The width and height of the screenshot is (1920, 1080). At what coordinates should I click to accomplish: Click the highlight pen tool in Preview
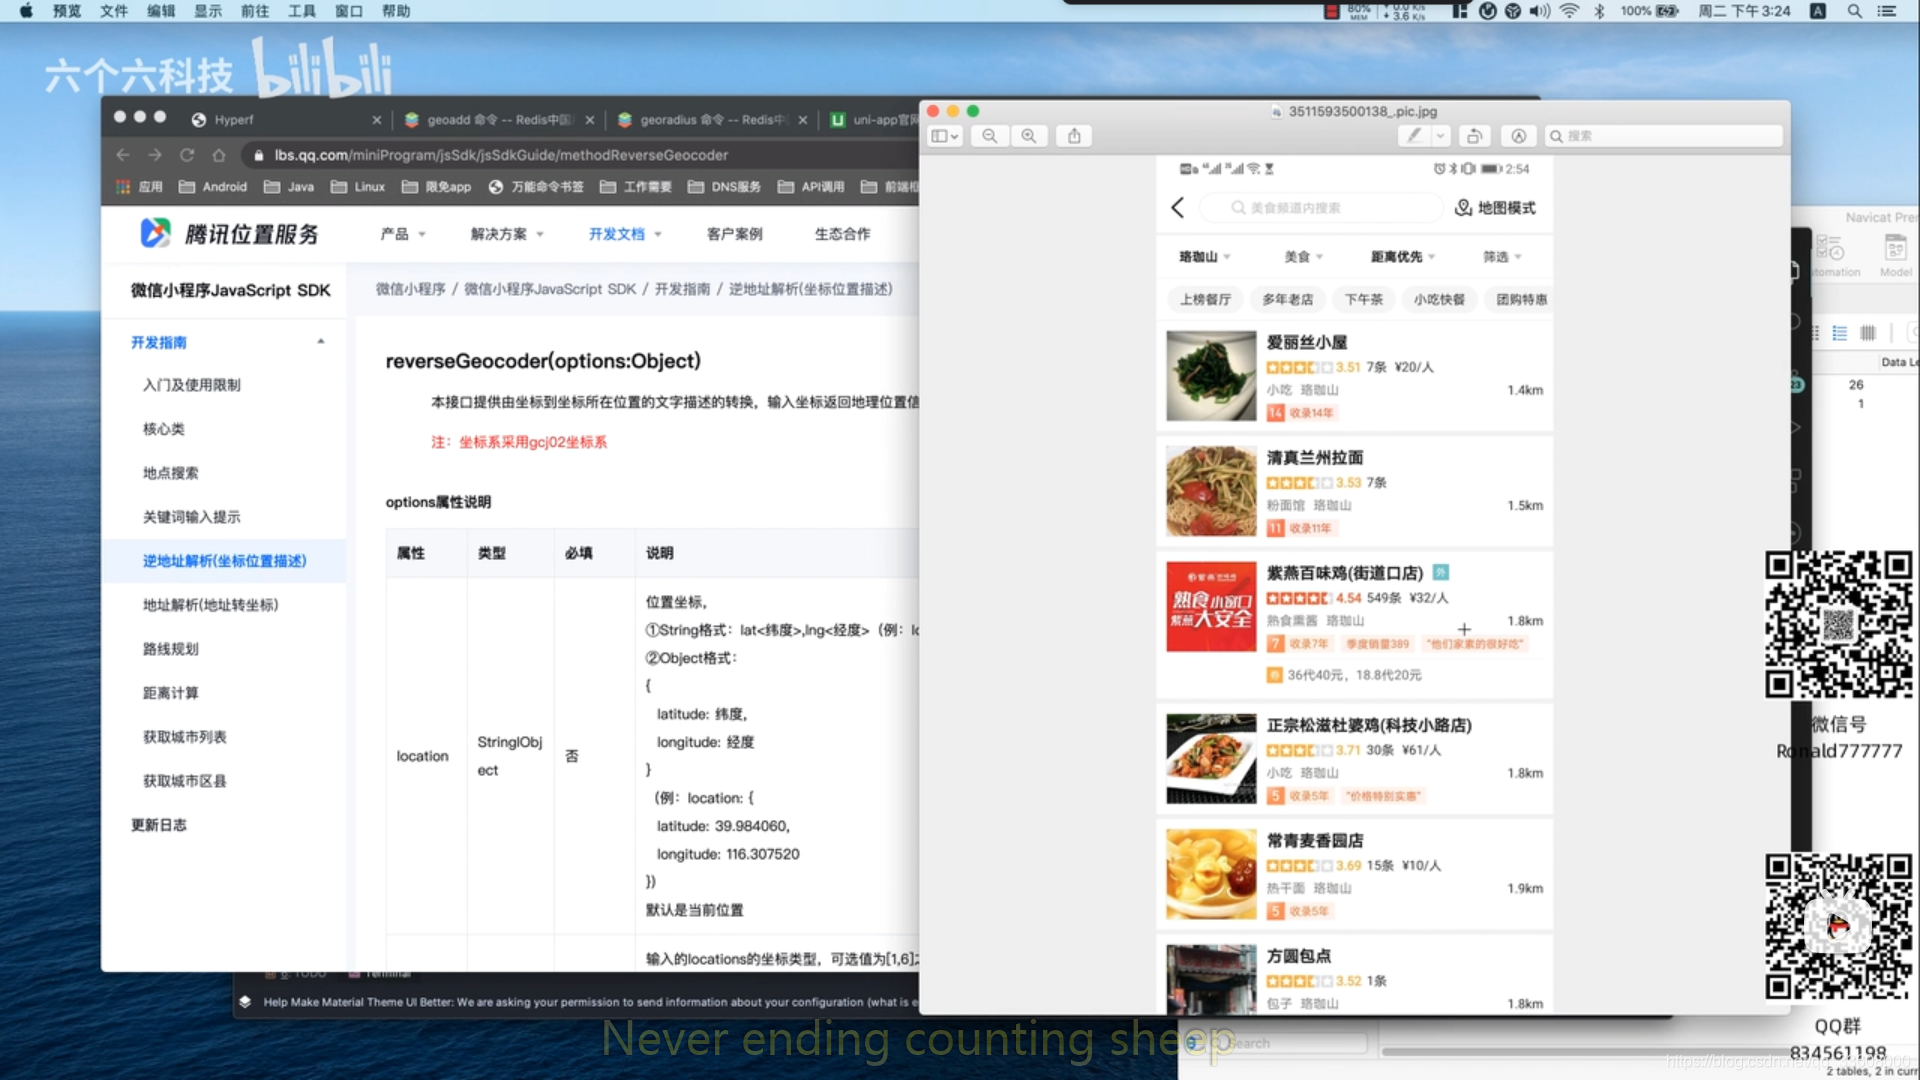click(x=1414, y=136)
